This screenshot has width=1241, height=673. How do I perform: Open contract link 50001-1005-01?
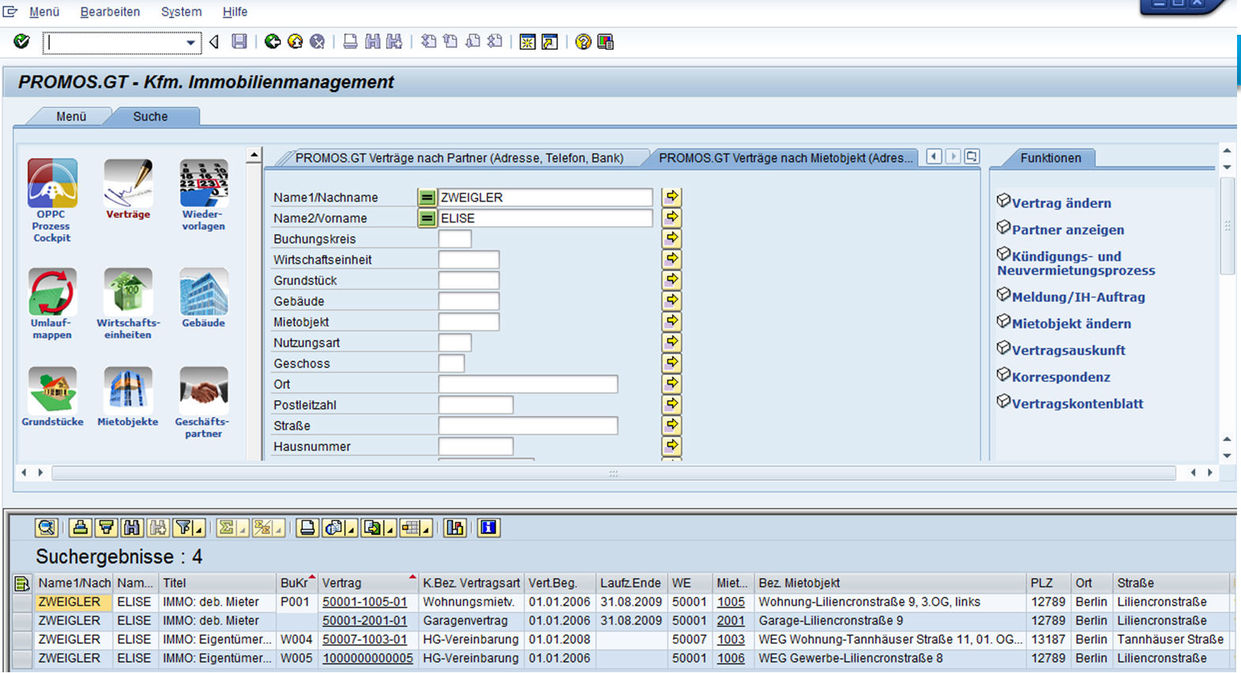pos(364,602)
